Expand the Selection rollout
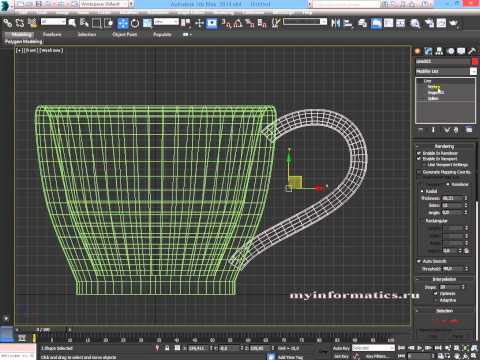The height and width of the screenshot is (360, 480). point(445,311)
